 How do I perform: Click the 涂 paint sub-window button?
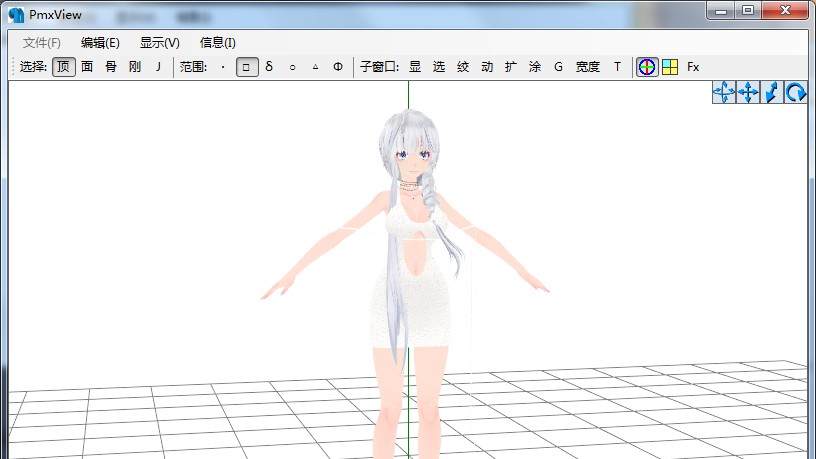(535, 67)
